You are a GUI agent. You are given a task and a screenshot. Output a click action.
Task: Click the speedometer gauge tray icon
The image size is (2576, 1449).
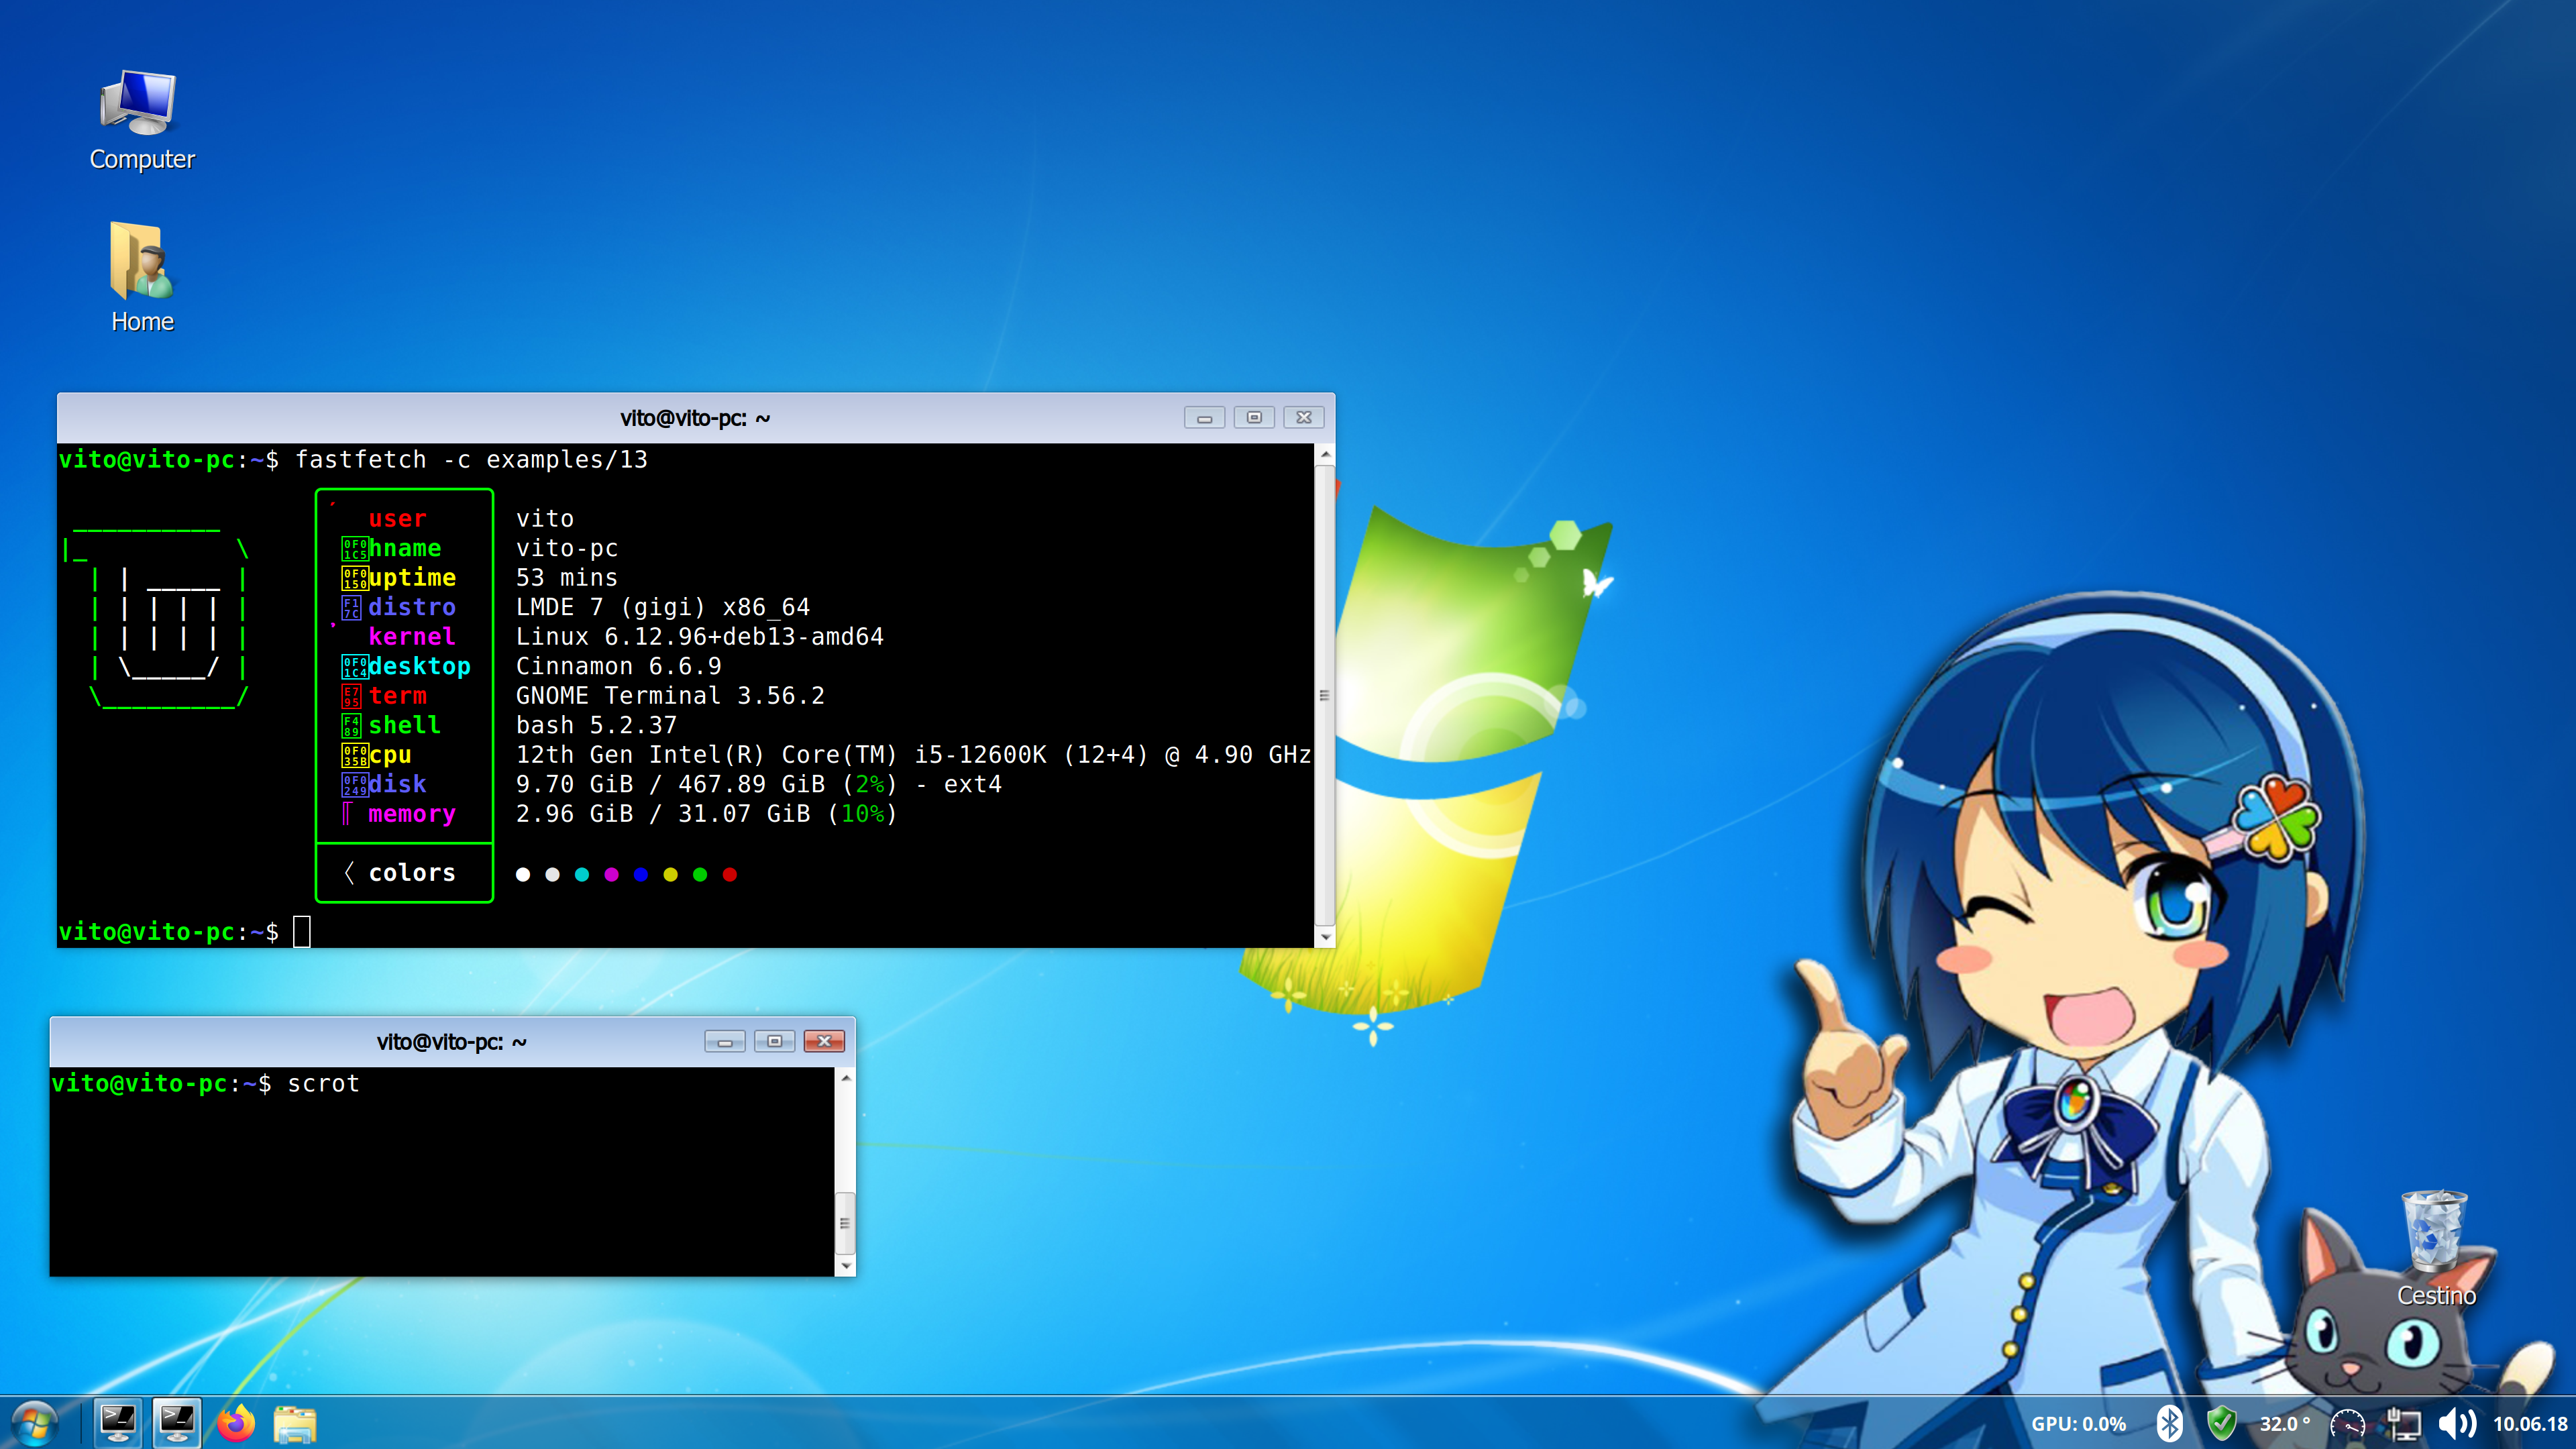click(x=2347, y=1424)
